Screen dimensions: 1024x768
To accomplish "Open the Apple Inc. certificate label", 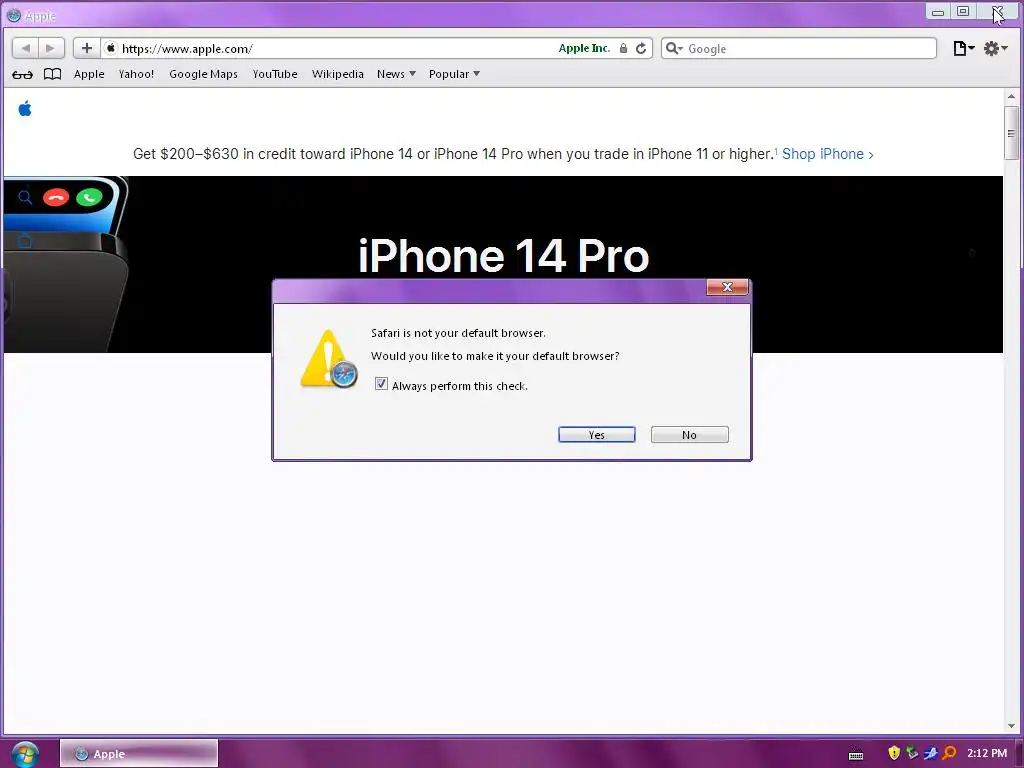I will (584, 48).
